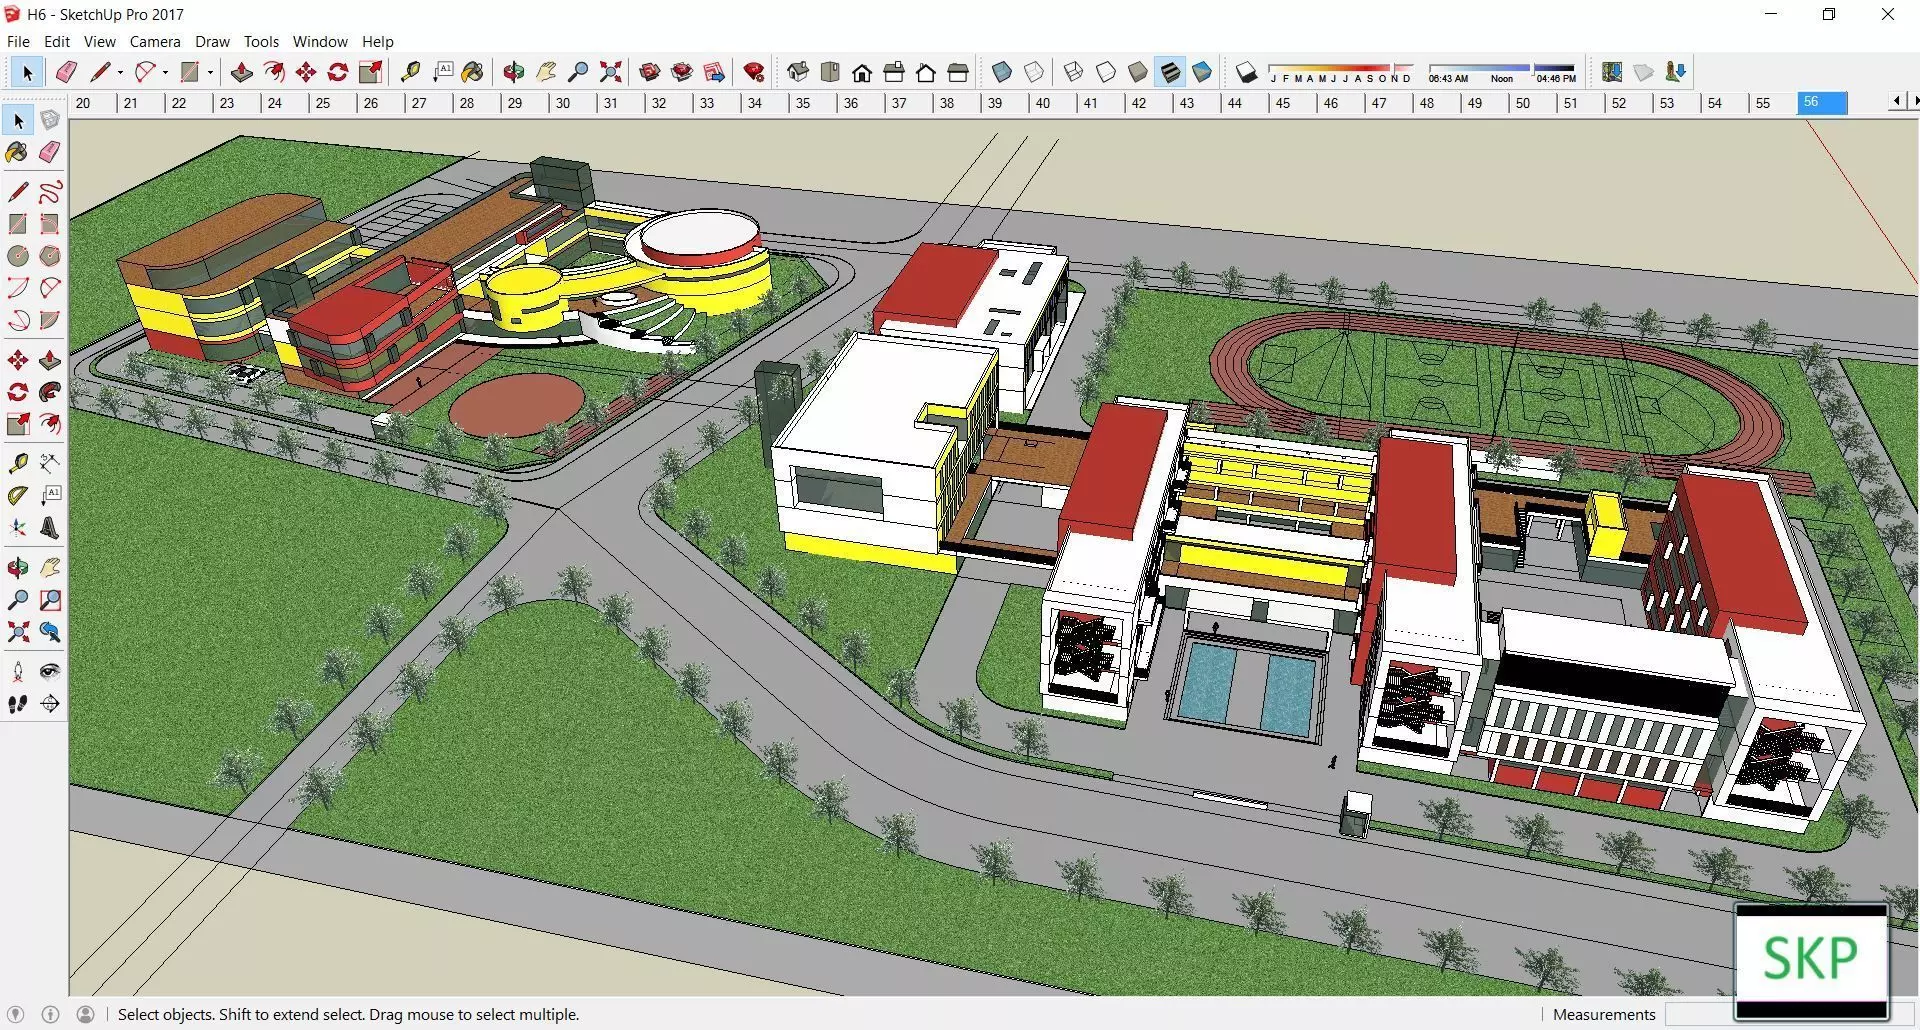Toggle Show/Hide Shadows button
This screenshot has height=1030, width=1920.
[x=1246, y=72]
